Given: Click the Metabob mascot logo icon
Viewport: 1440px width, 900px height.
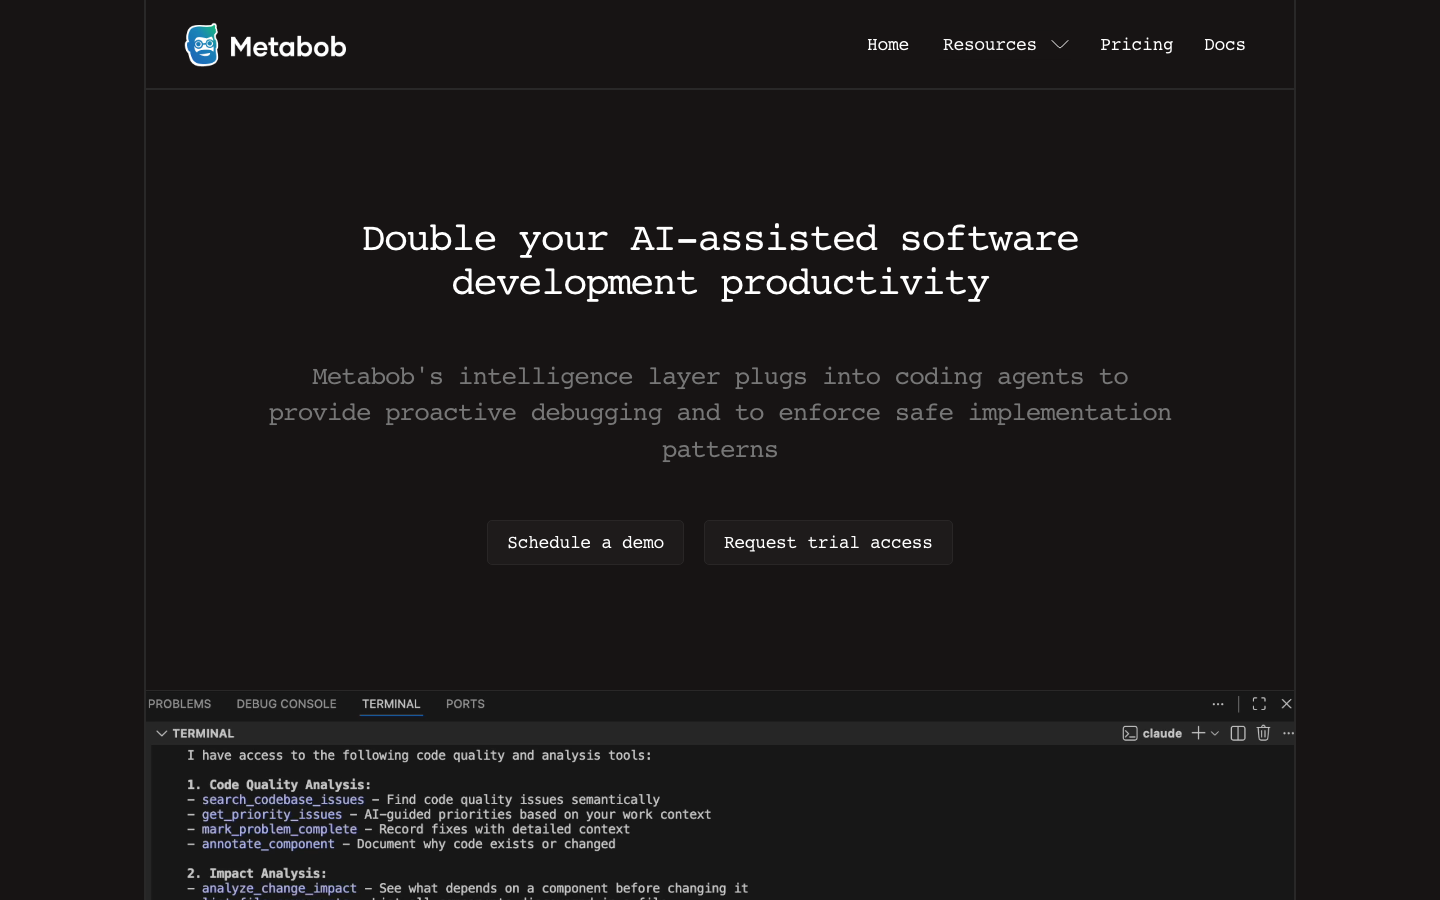Looking at the screenshot, I should (x=202, y=45).
